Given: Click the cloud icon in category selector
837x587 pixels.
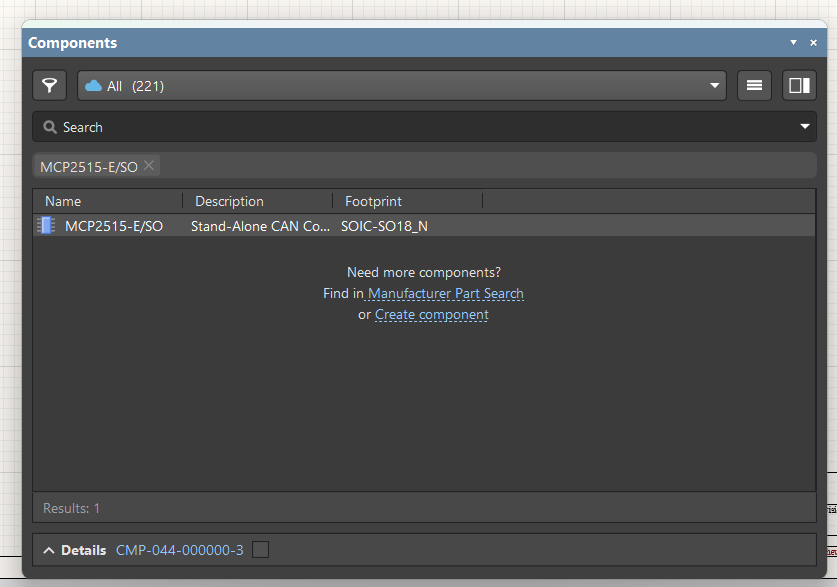Looking at the screenshot, I should coord(93,85).
